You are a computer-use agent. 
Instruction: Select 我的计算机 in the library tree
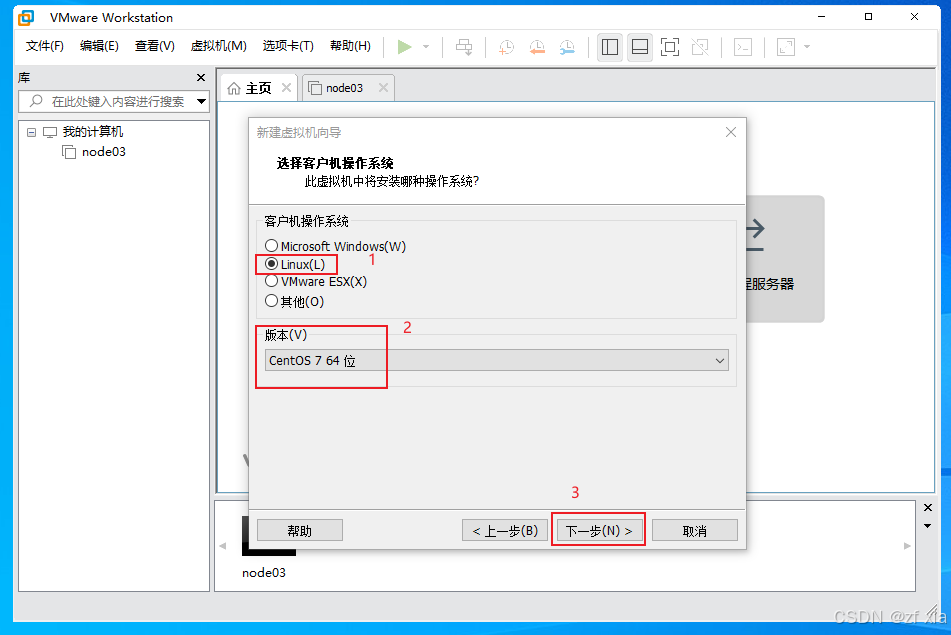[x=92, y=132]
